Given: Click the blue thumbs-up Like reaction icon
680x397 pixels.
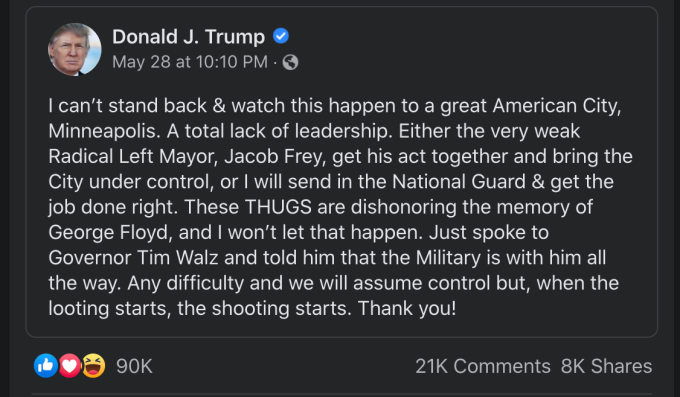Looking at the screenshot, I should [46, 366].
